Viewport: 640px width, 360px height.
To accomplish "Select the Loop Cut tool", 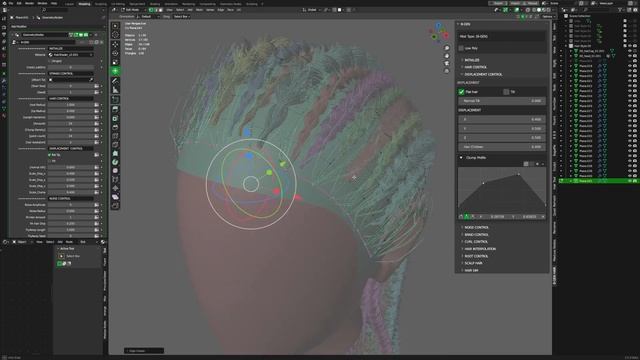I will pos(116,136).
